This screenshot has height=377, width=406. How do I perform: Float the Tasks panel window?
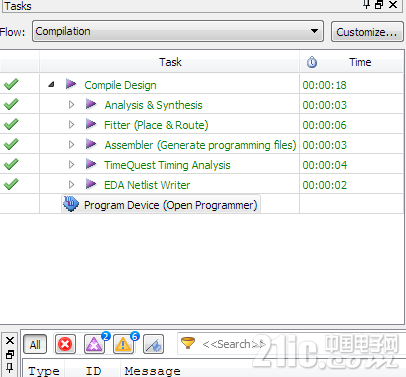point(379,5)
